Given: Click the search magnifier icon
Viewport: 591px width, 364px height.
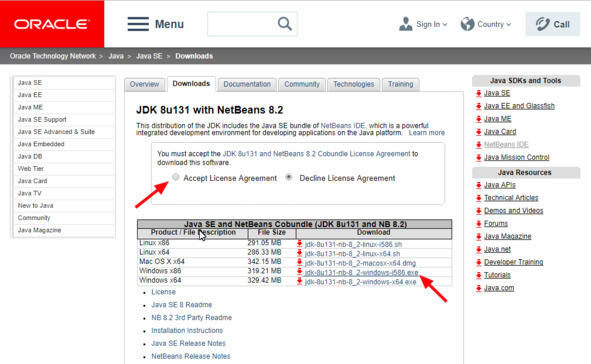Looking at the screenshot, I should (285, 24).
